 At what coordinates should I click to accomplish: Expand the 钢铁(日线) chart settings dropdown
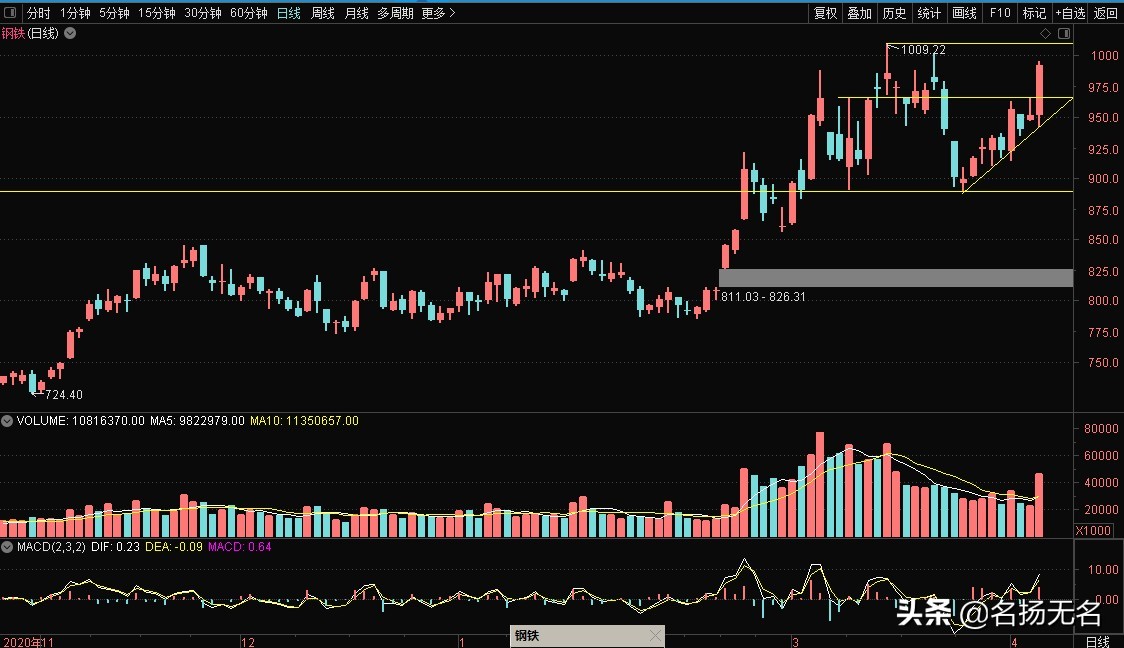70,33
